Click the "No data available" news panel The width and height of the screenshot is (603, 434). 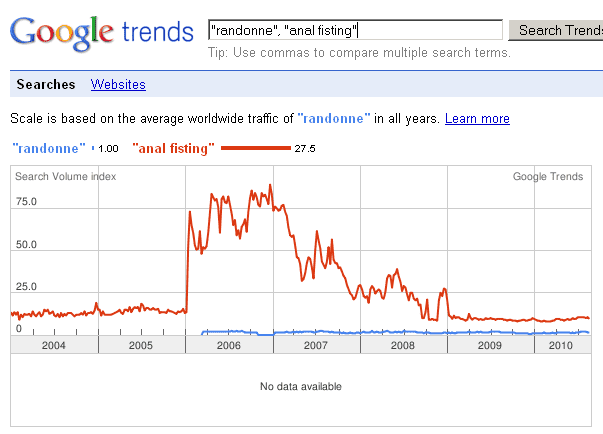[x=300, y=387]
